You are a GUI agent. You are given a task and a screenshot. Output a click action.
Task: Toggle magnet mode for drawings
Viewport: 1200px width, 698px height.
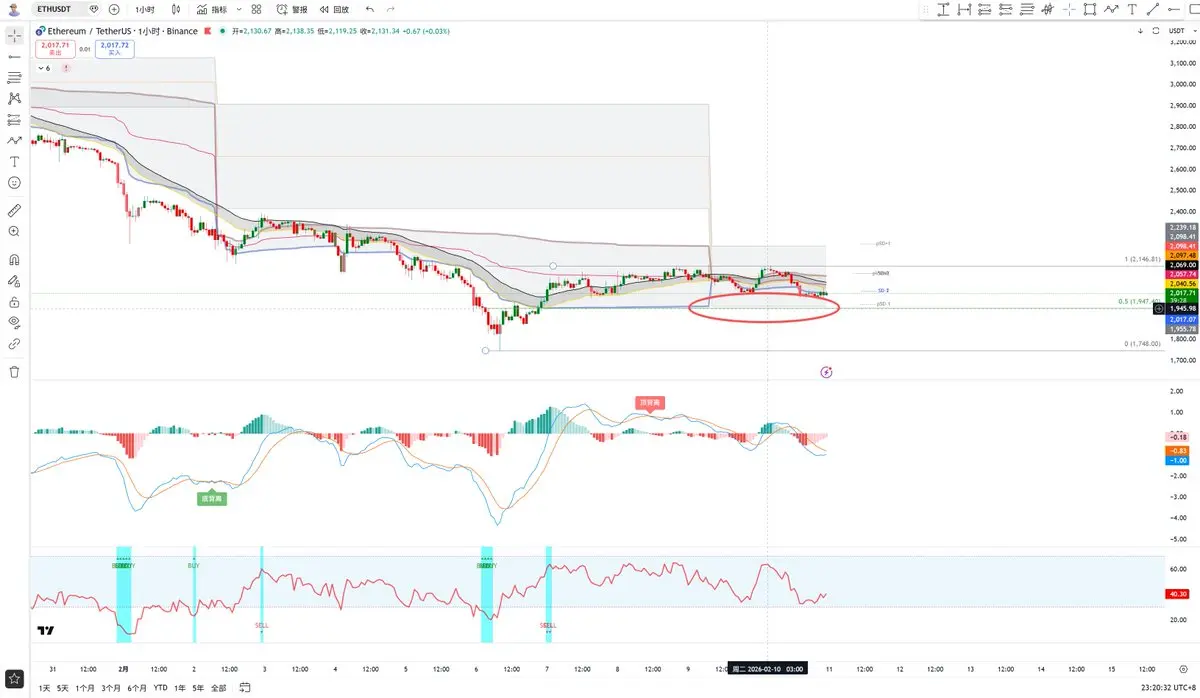pyautogui.click(x=14, y=259)
